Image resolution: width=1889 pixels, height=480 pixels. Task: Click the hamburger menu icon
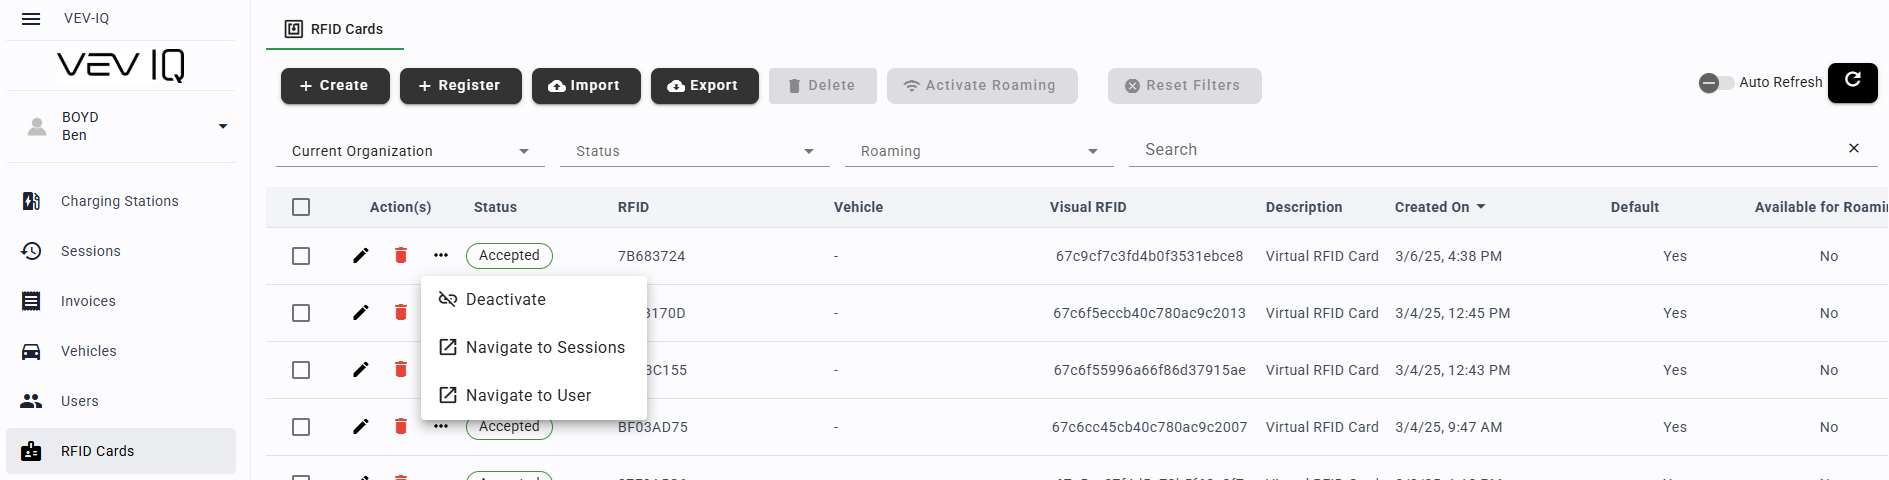click(x=31, y=19)
